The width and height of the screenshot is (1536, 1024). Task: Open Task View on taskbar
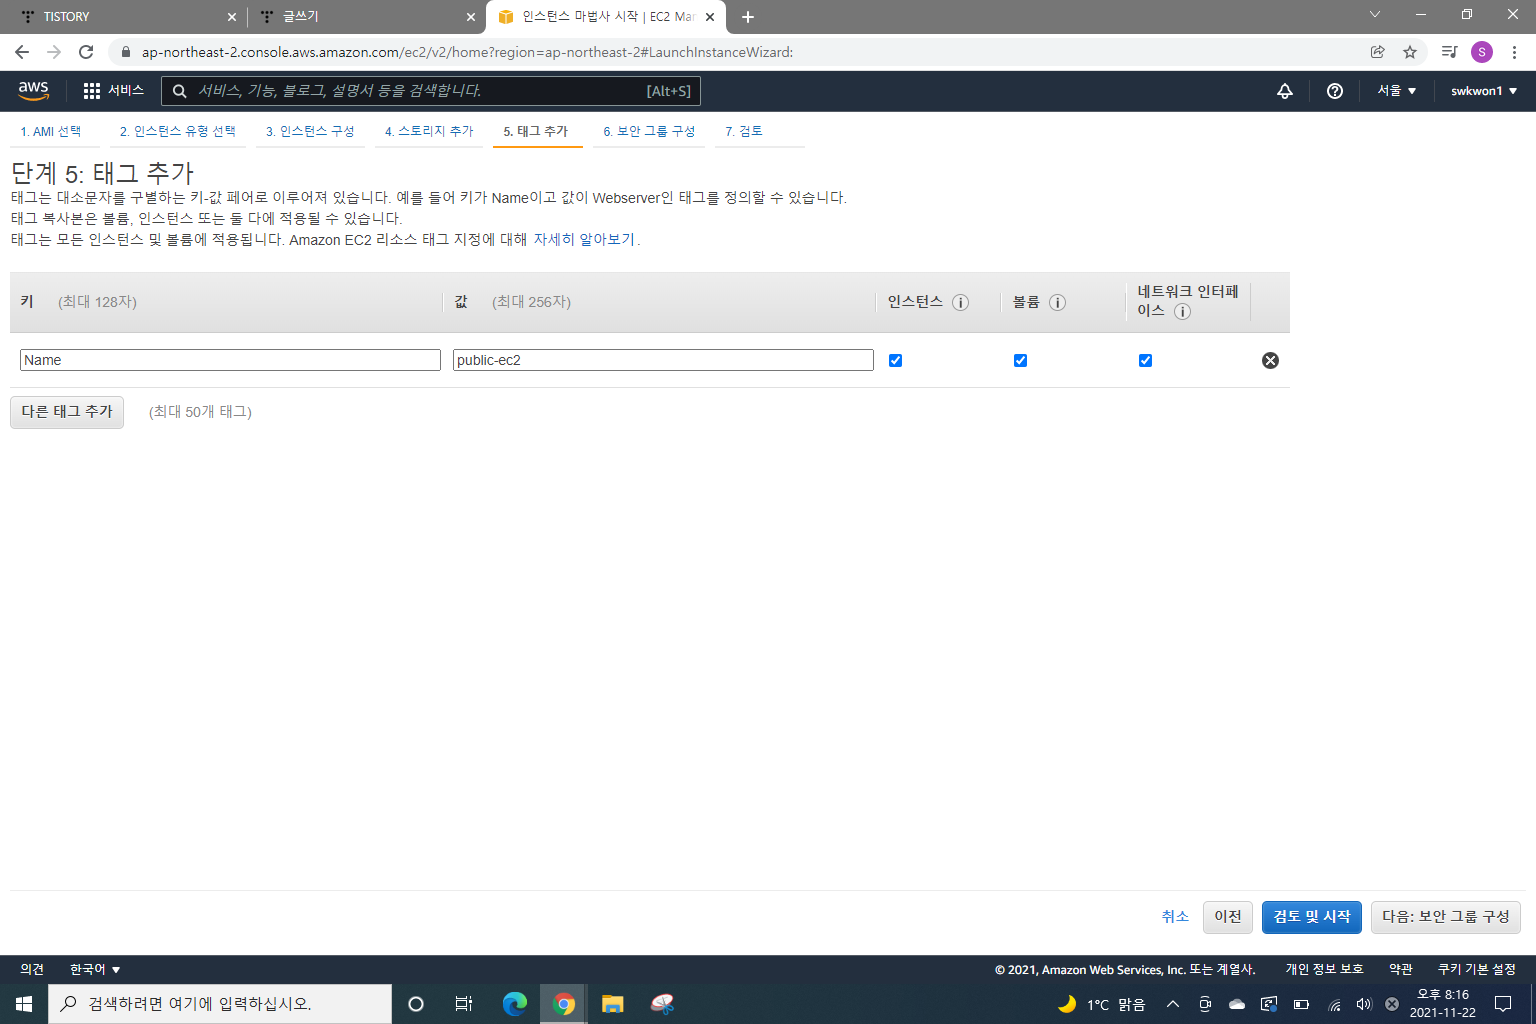click(464, 1004)
